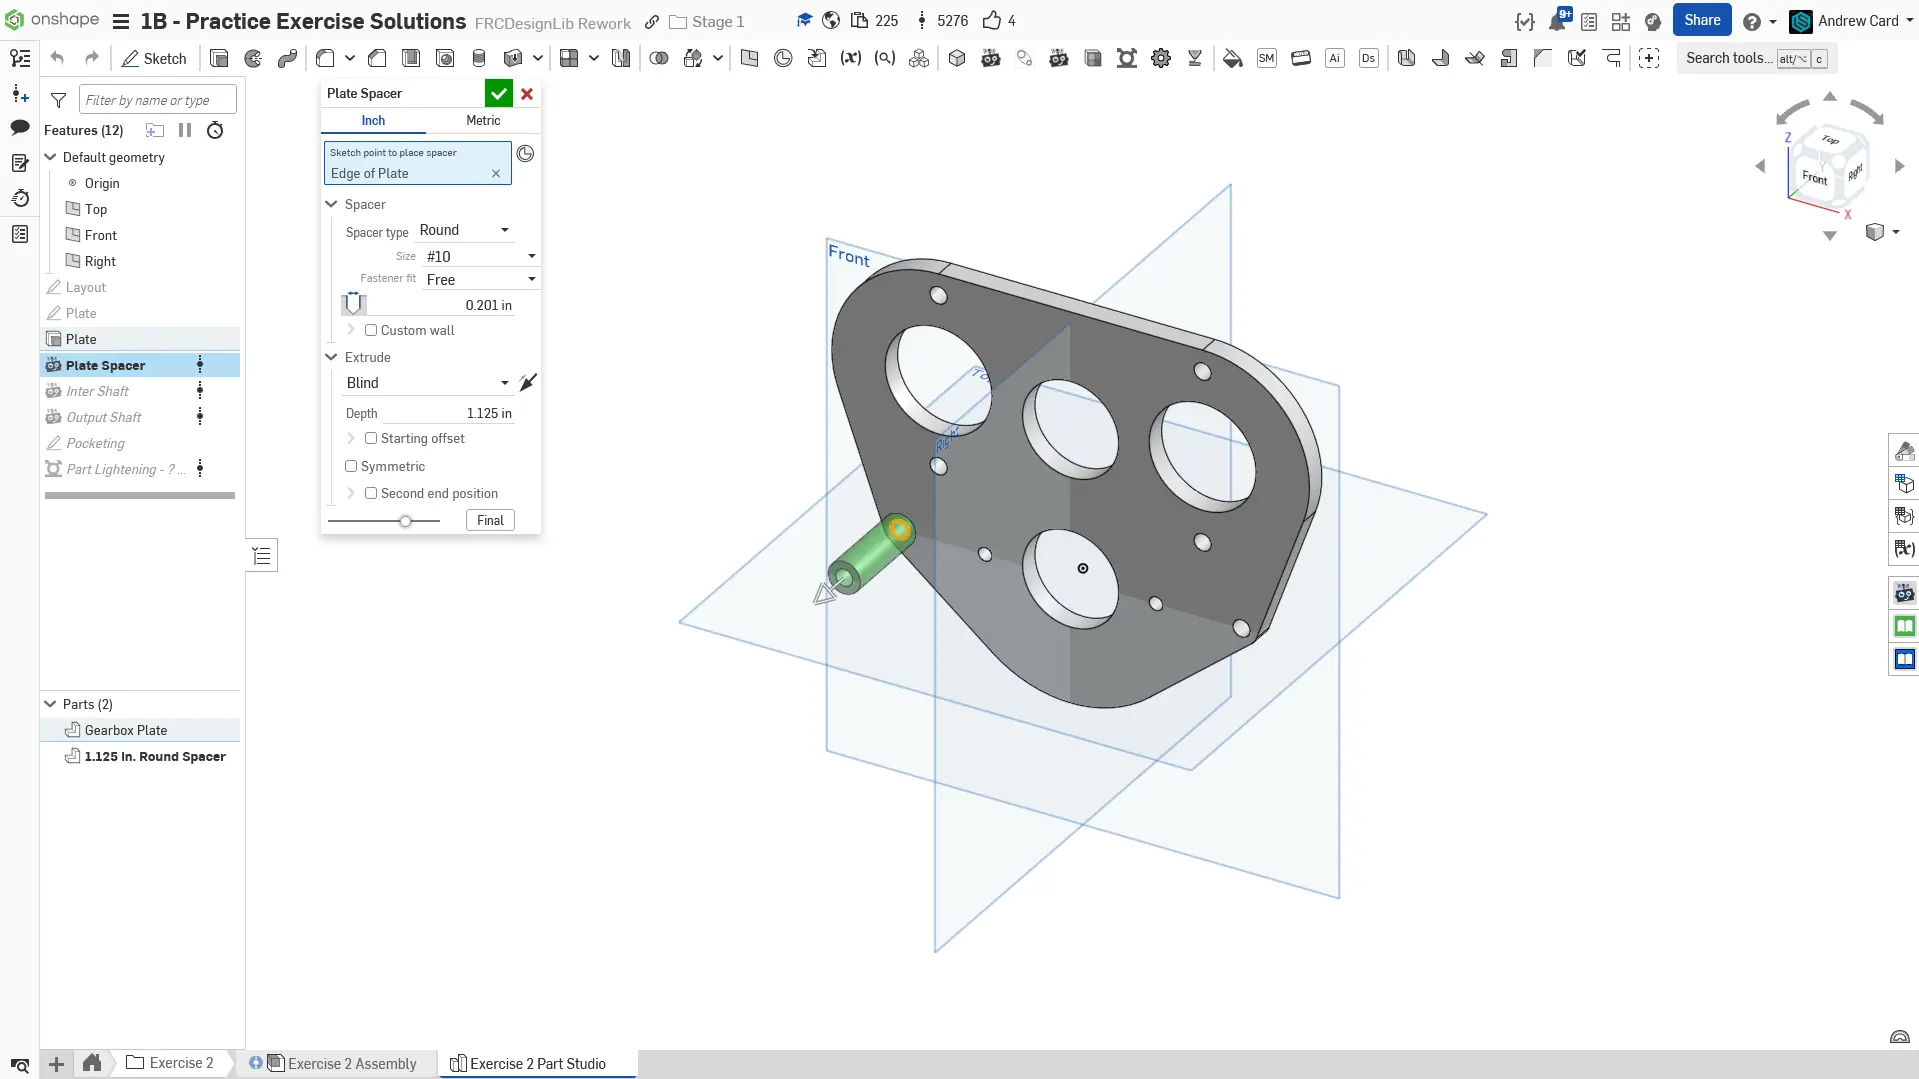Click the flip direction arrow next to Blind
1919x1079 pixels.
528,383
